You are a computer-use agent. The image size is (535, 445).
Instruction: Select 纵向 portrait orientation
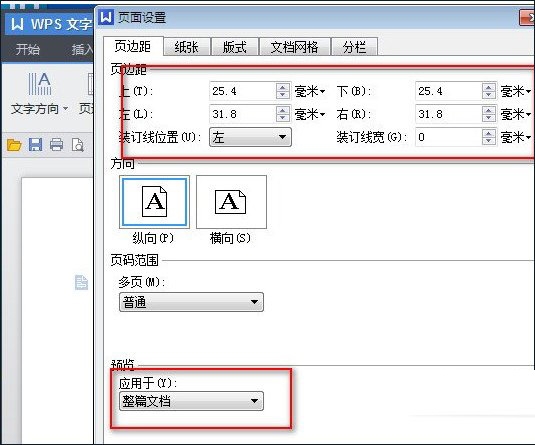pyautogui.click(x=154, y=202)
